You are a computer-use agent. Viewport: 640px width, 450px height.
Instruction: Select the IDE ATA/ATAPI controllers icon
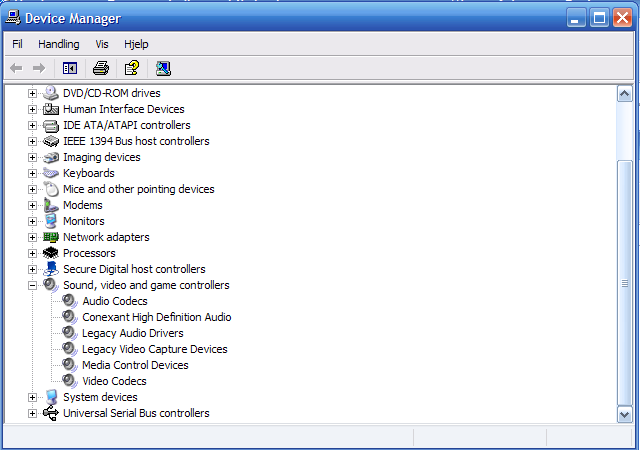click(51, 125)
